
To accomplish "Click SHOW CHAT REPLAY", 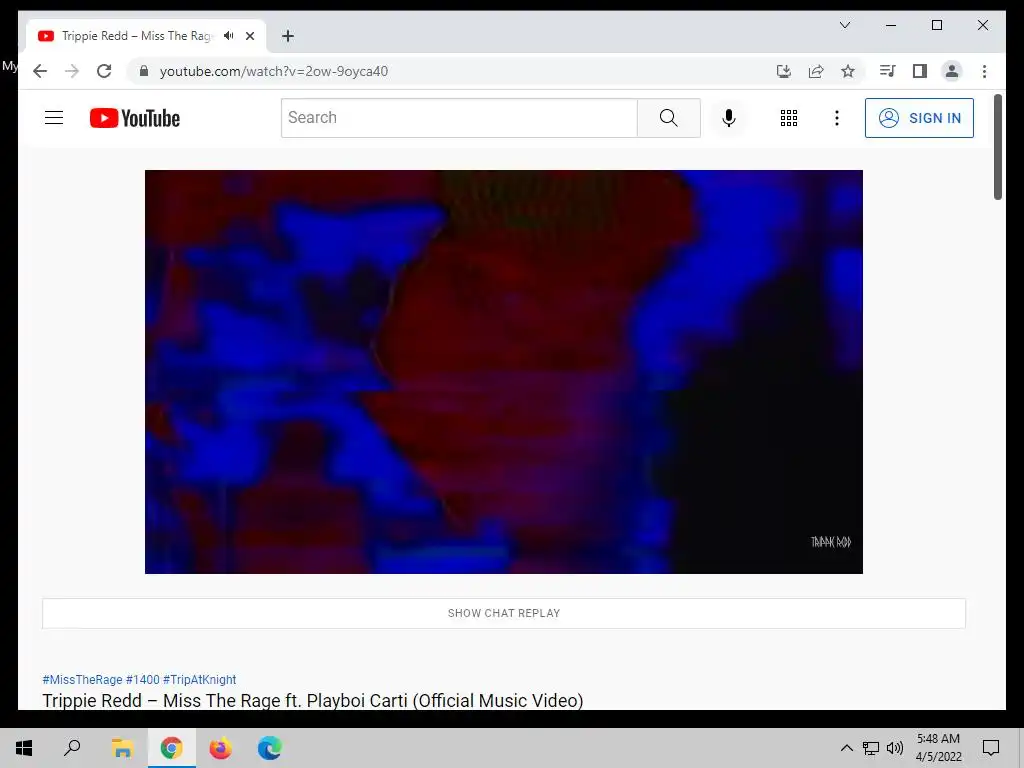I will pyautogui.click(x=504, y=613).
